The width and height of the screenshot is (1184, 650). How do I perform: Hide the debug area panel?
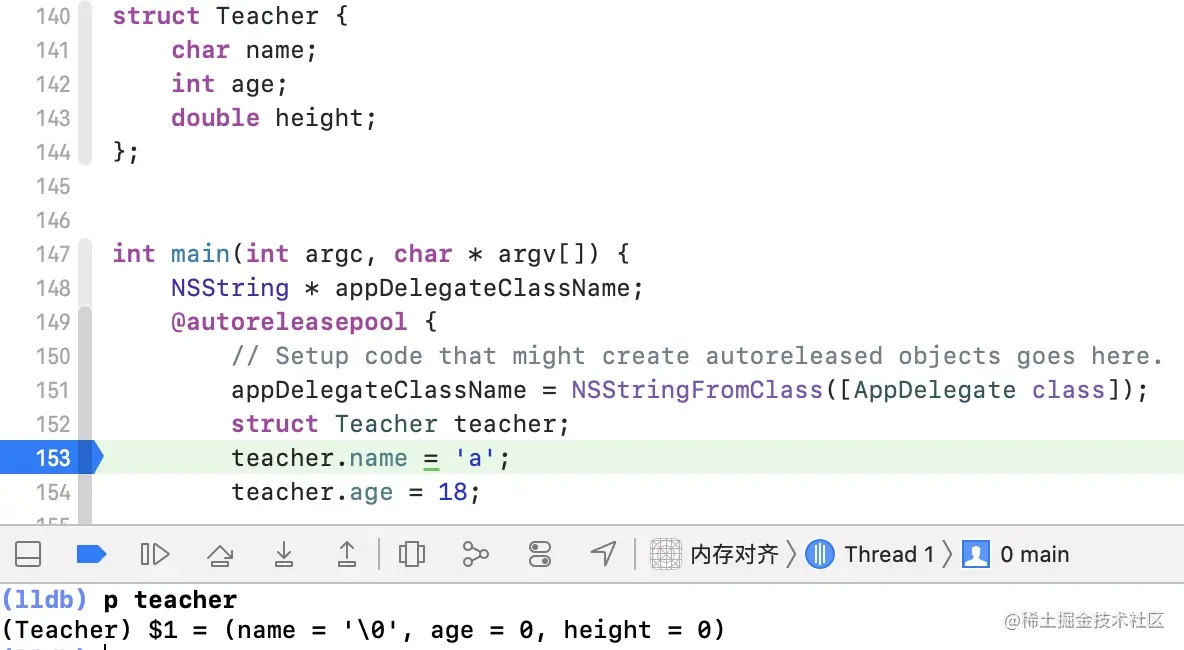28,554
